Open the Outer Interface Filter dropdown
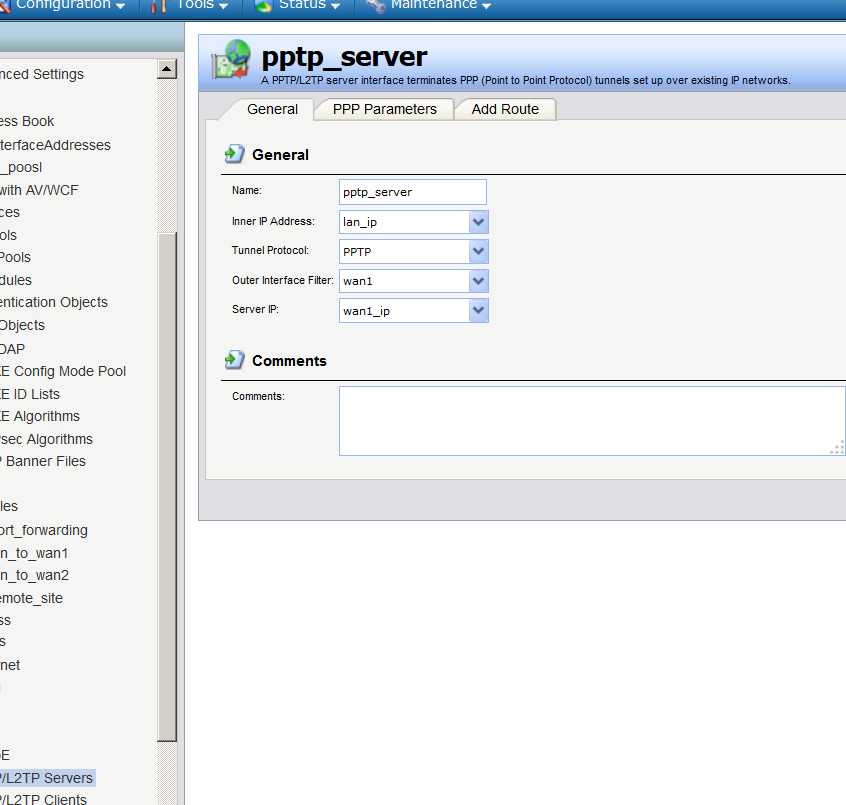Screen dimensions: 846x805 point(478,282)
